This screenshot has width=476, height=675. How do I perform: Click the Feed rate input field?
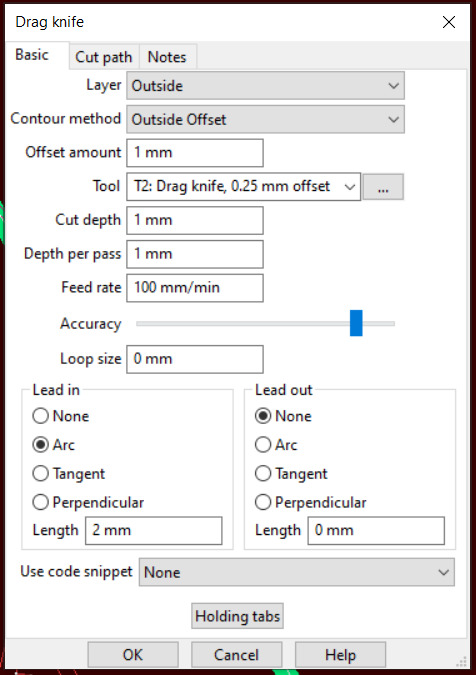click(x=195, y=288)
